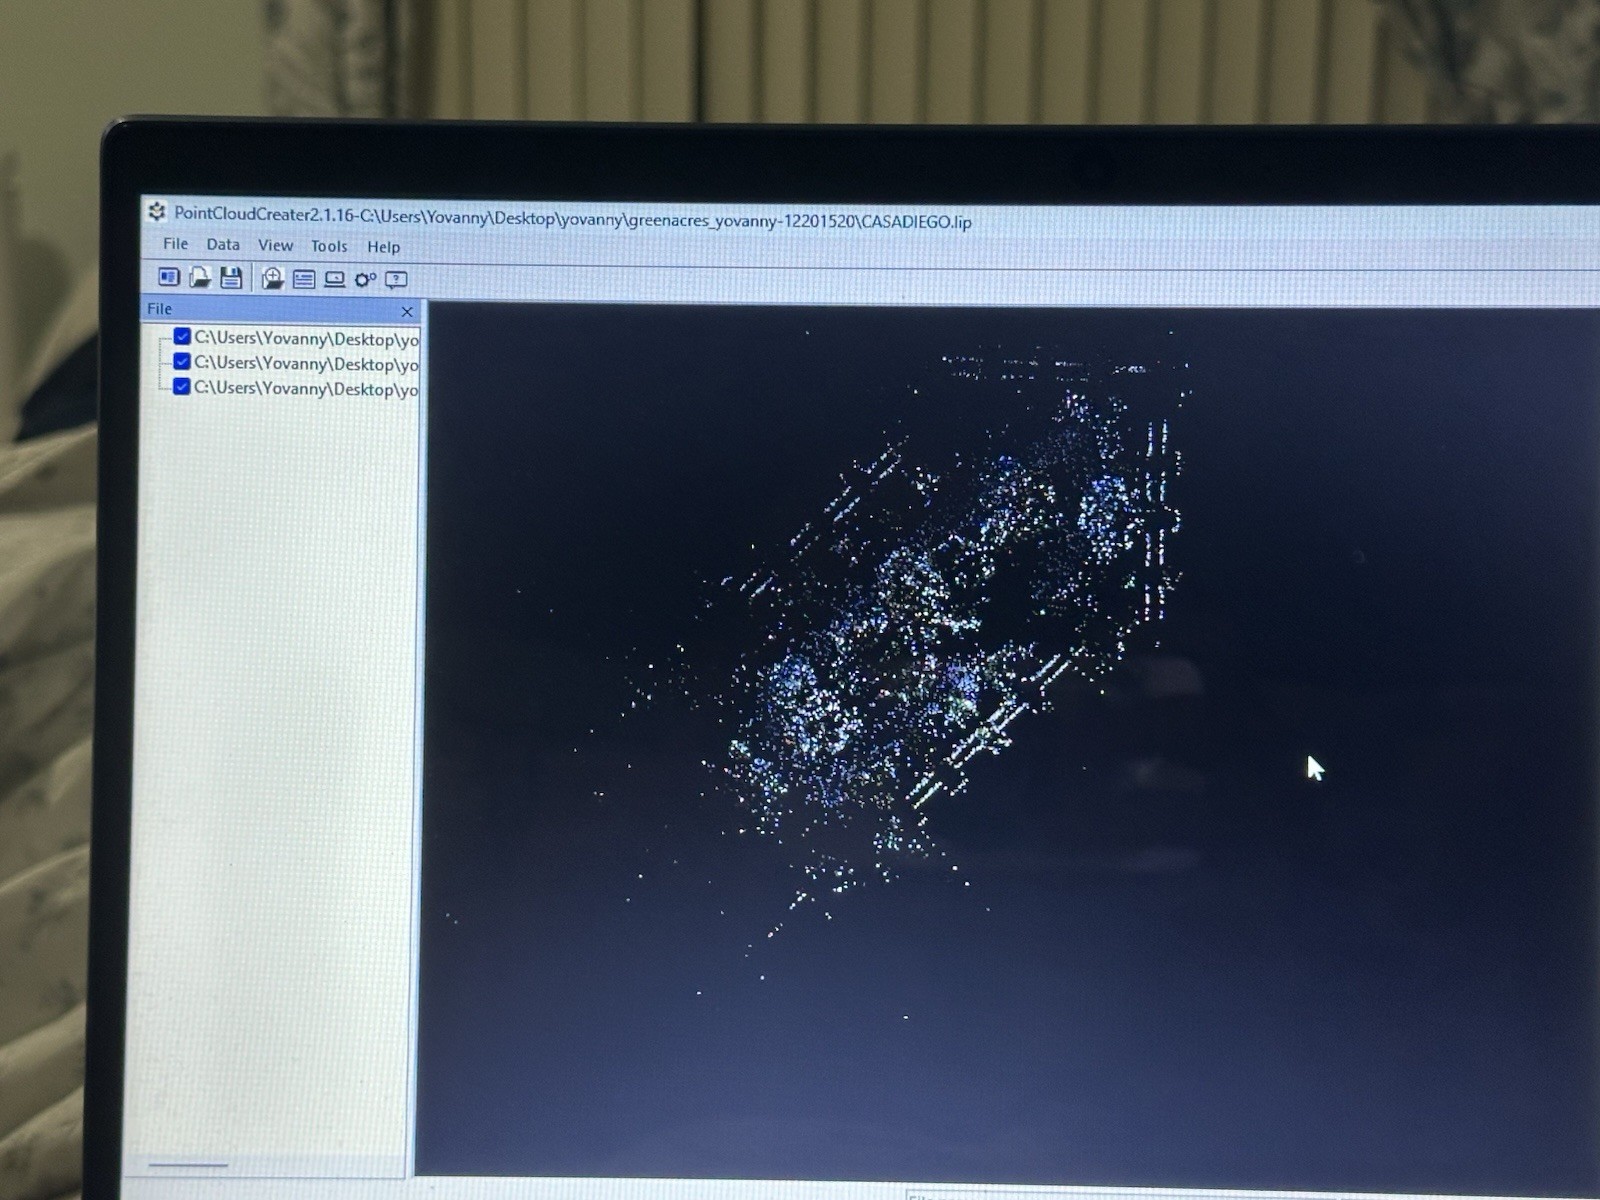Open the Data menu
Viewport: 1600px width, 1200px height.
(223, 245)
